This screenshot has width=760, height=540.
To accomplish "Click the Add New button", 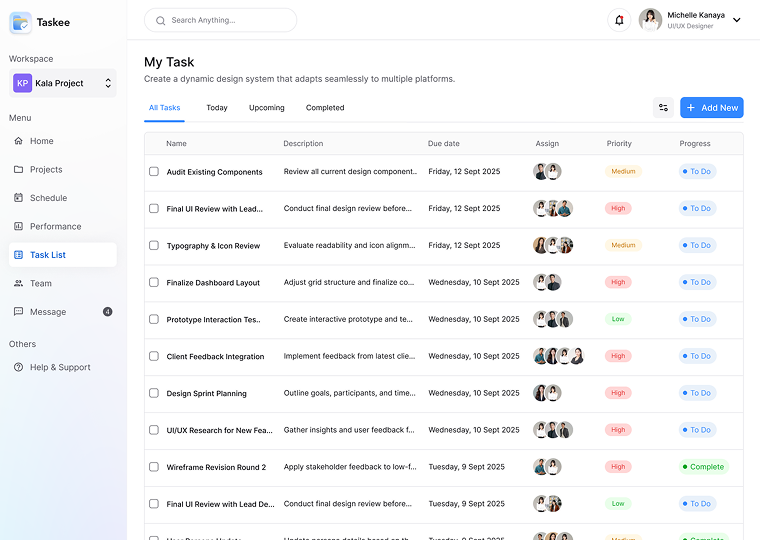I will (x=712, y=108).
